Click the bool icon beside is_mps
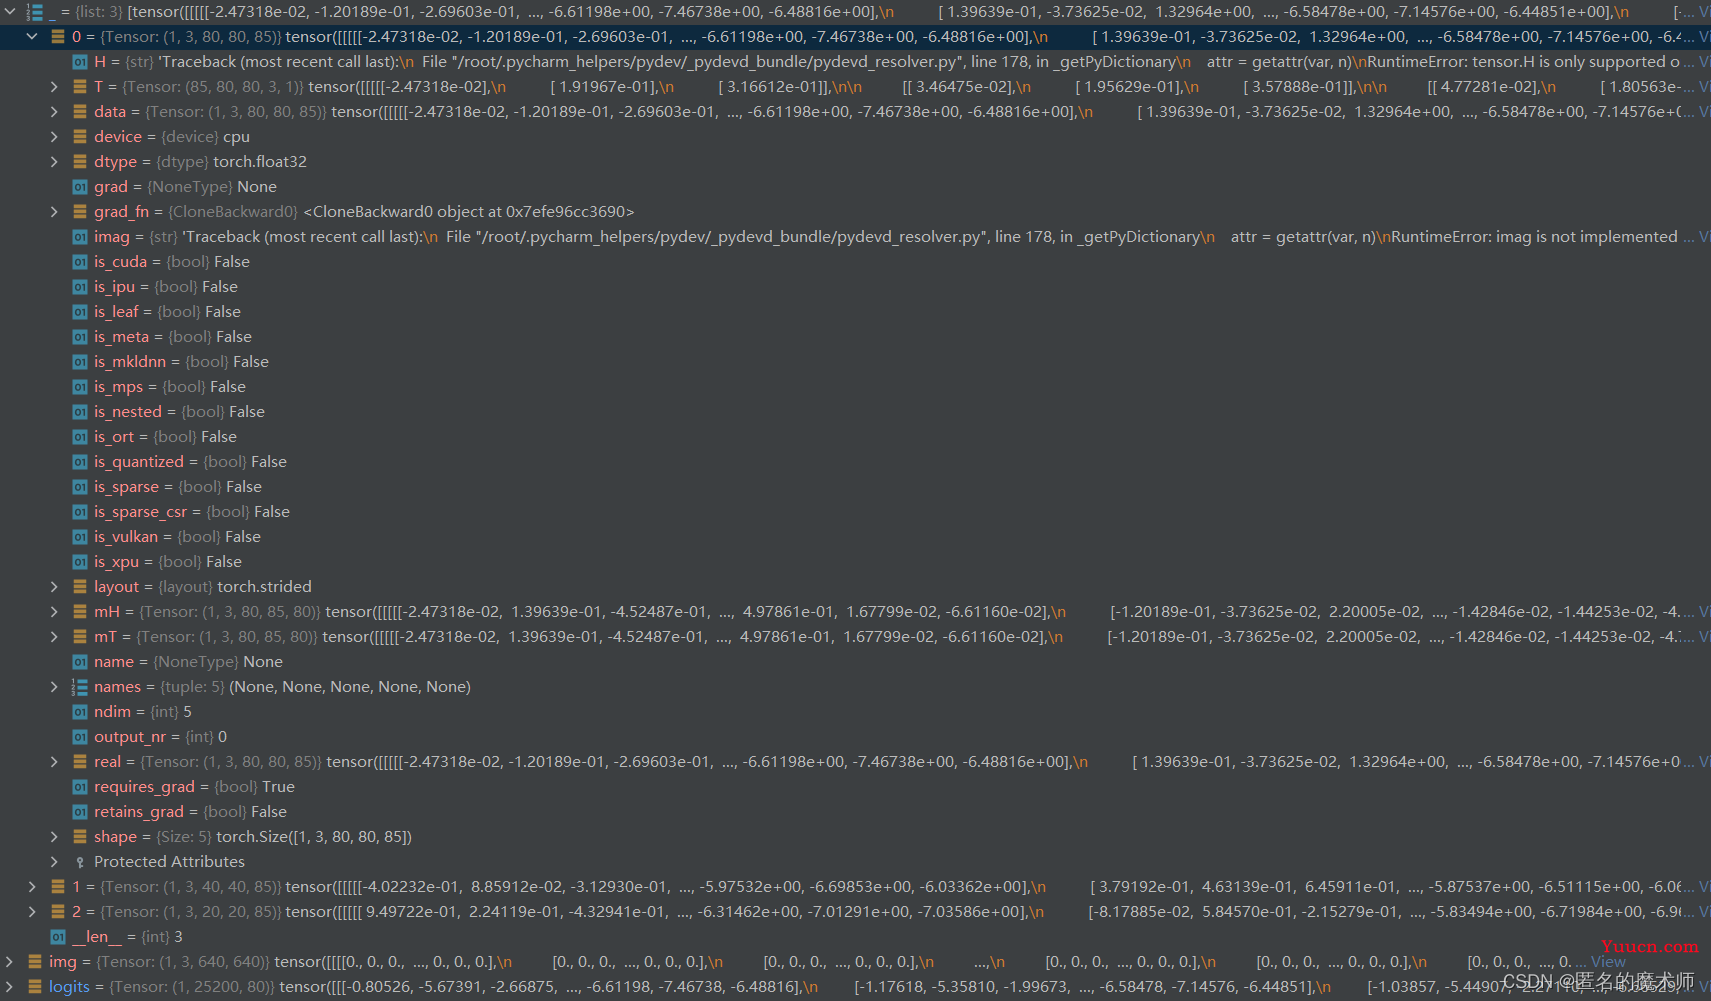This screenshot has width=1711, height=1001. (80, 387)
